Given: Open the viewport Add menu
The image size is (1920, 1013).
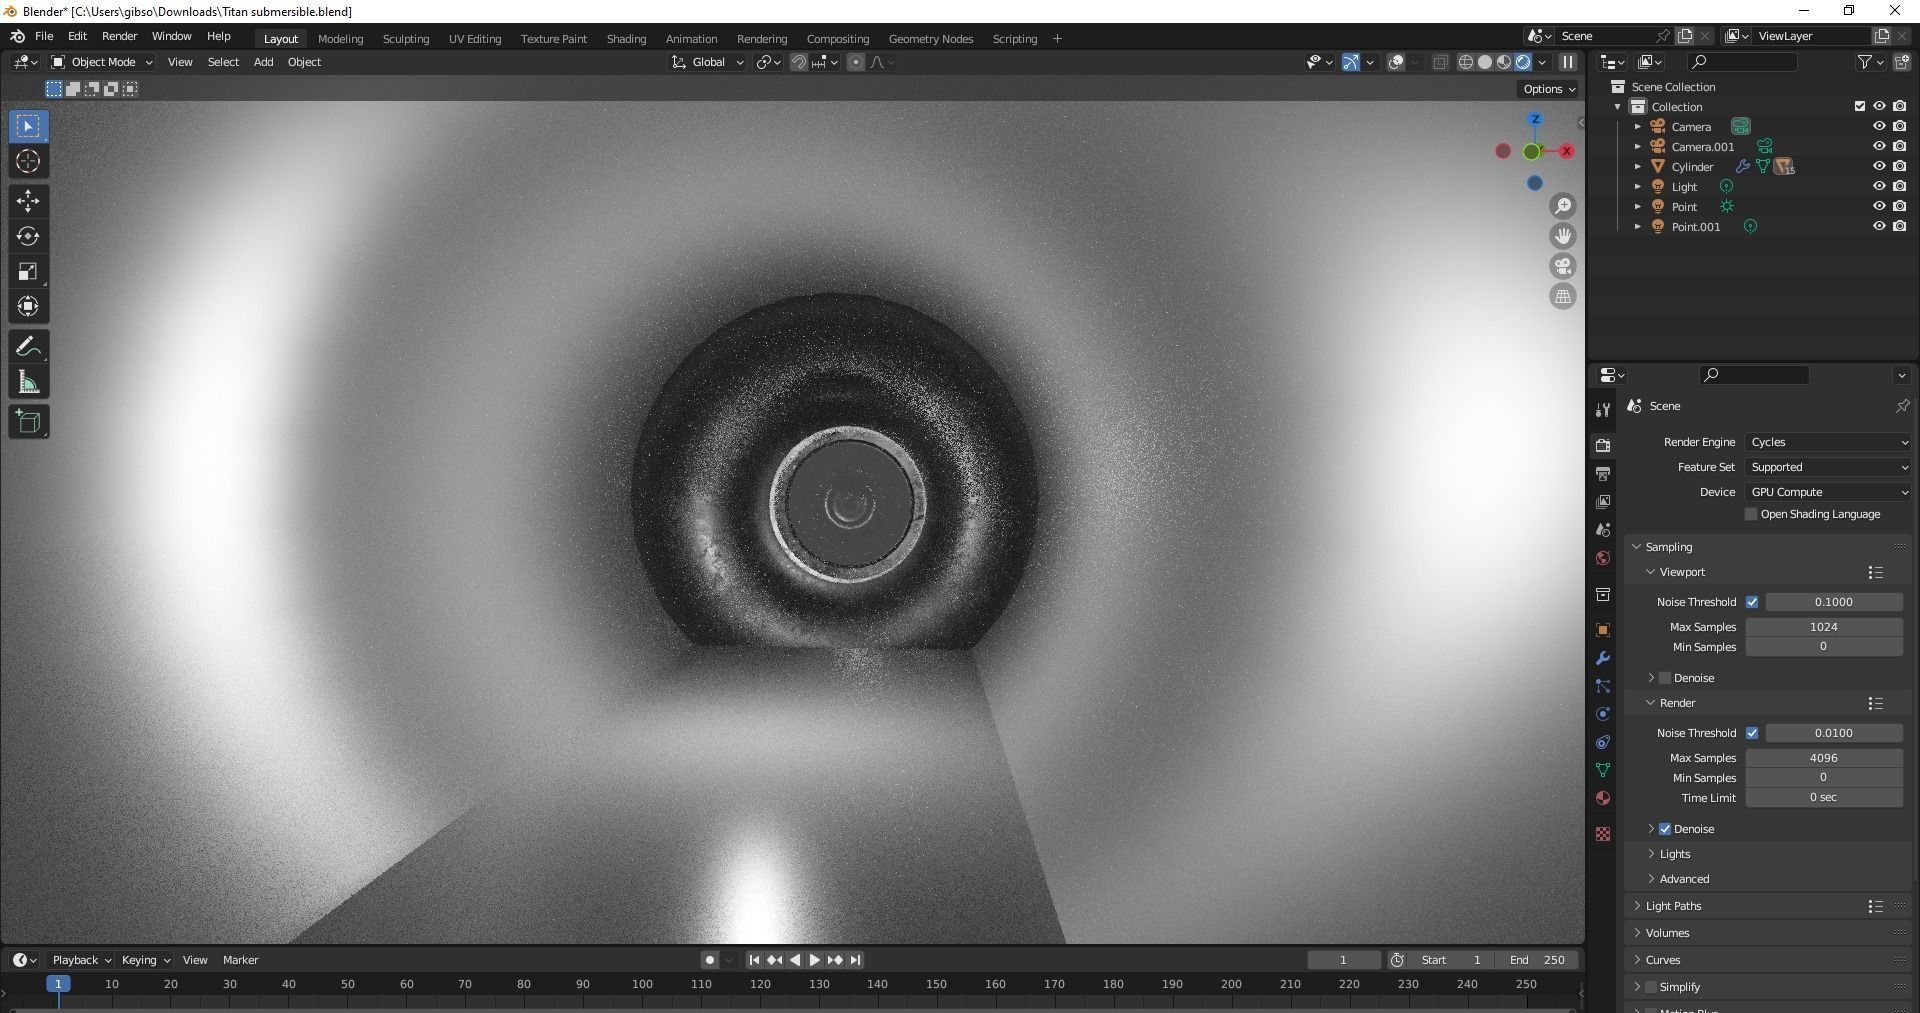Looking at the screenshot, I should click(263, 62).
